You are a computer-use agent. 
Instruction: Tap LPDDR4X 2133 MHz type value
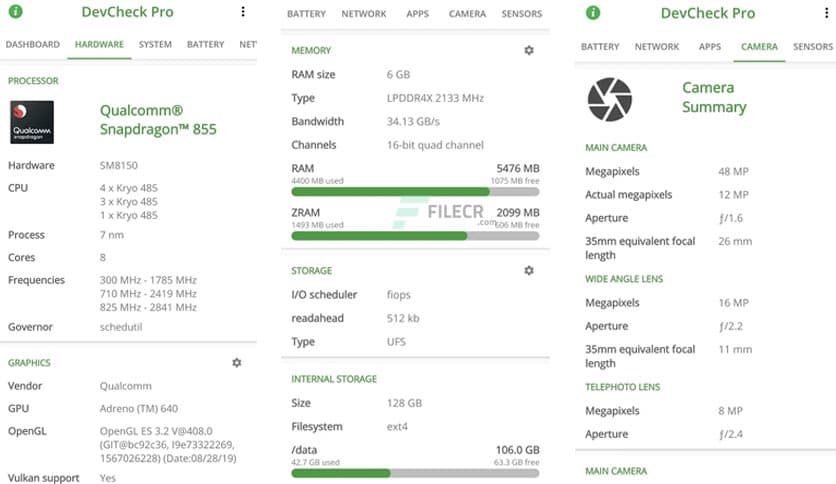point(435,98)
